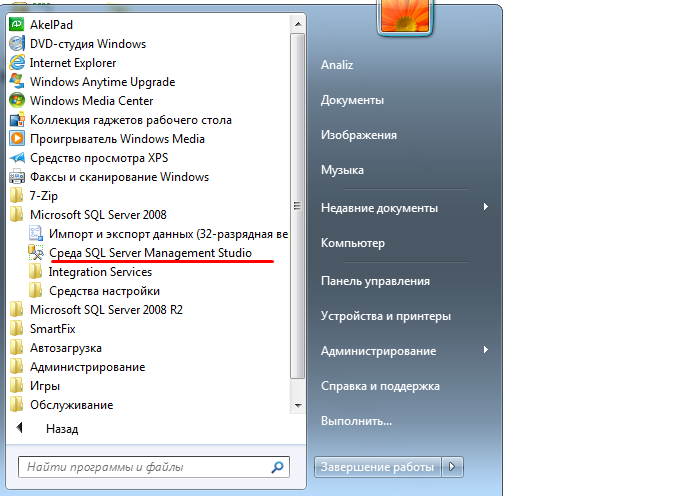Screen dimensions: 682x496
Task: Open shutdown options arrow next to Завершение работы
Action: [452, 467]
